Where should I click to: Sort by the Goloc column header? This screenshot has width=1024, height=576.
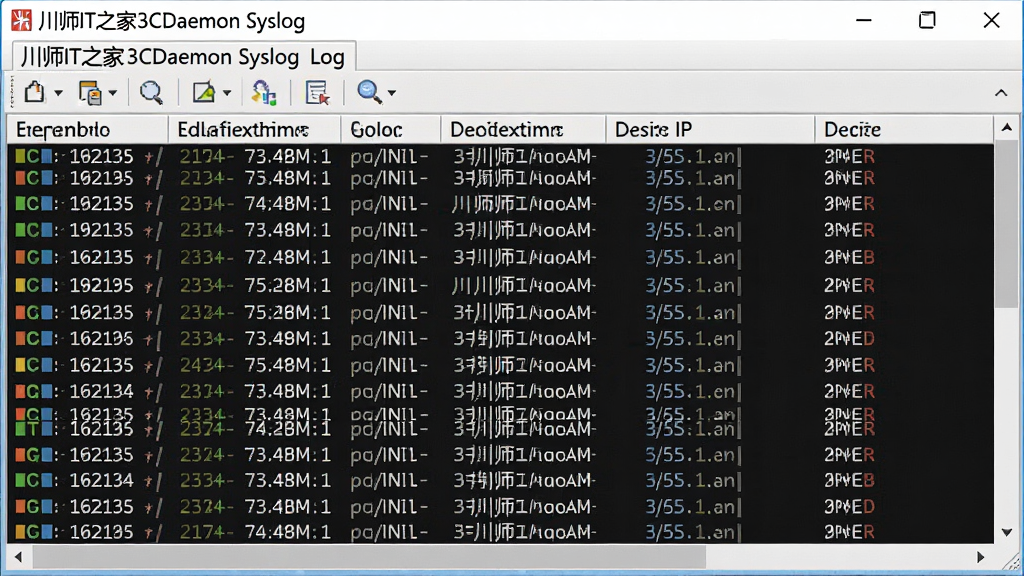(391, 129)
